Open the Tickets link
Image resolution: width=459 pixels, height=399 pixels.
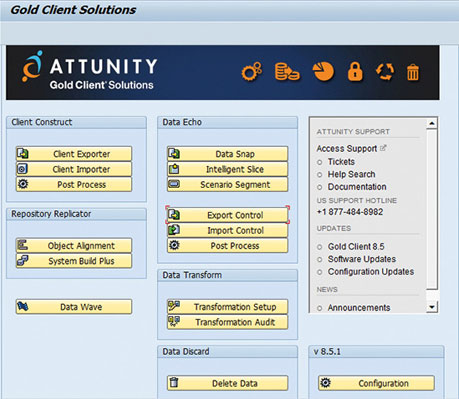point(341,162)
